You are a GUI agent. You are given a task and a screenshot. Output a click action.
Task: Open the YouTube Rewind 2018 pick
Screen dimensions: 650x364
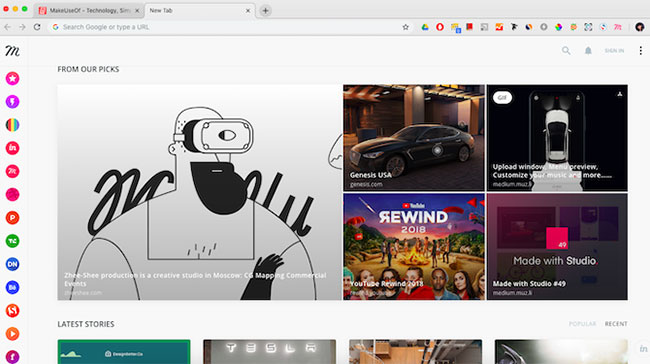coord(414,247)
